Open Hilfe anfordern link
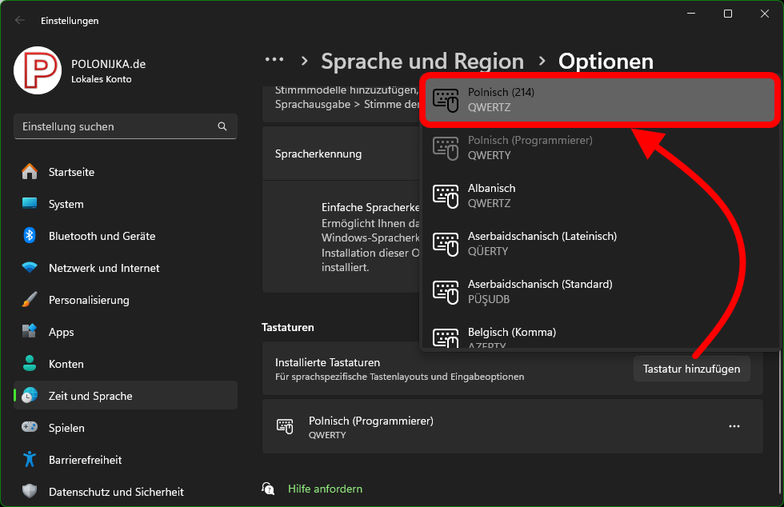 coord(325,489)
